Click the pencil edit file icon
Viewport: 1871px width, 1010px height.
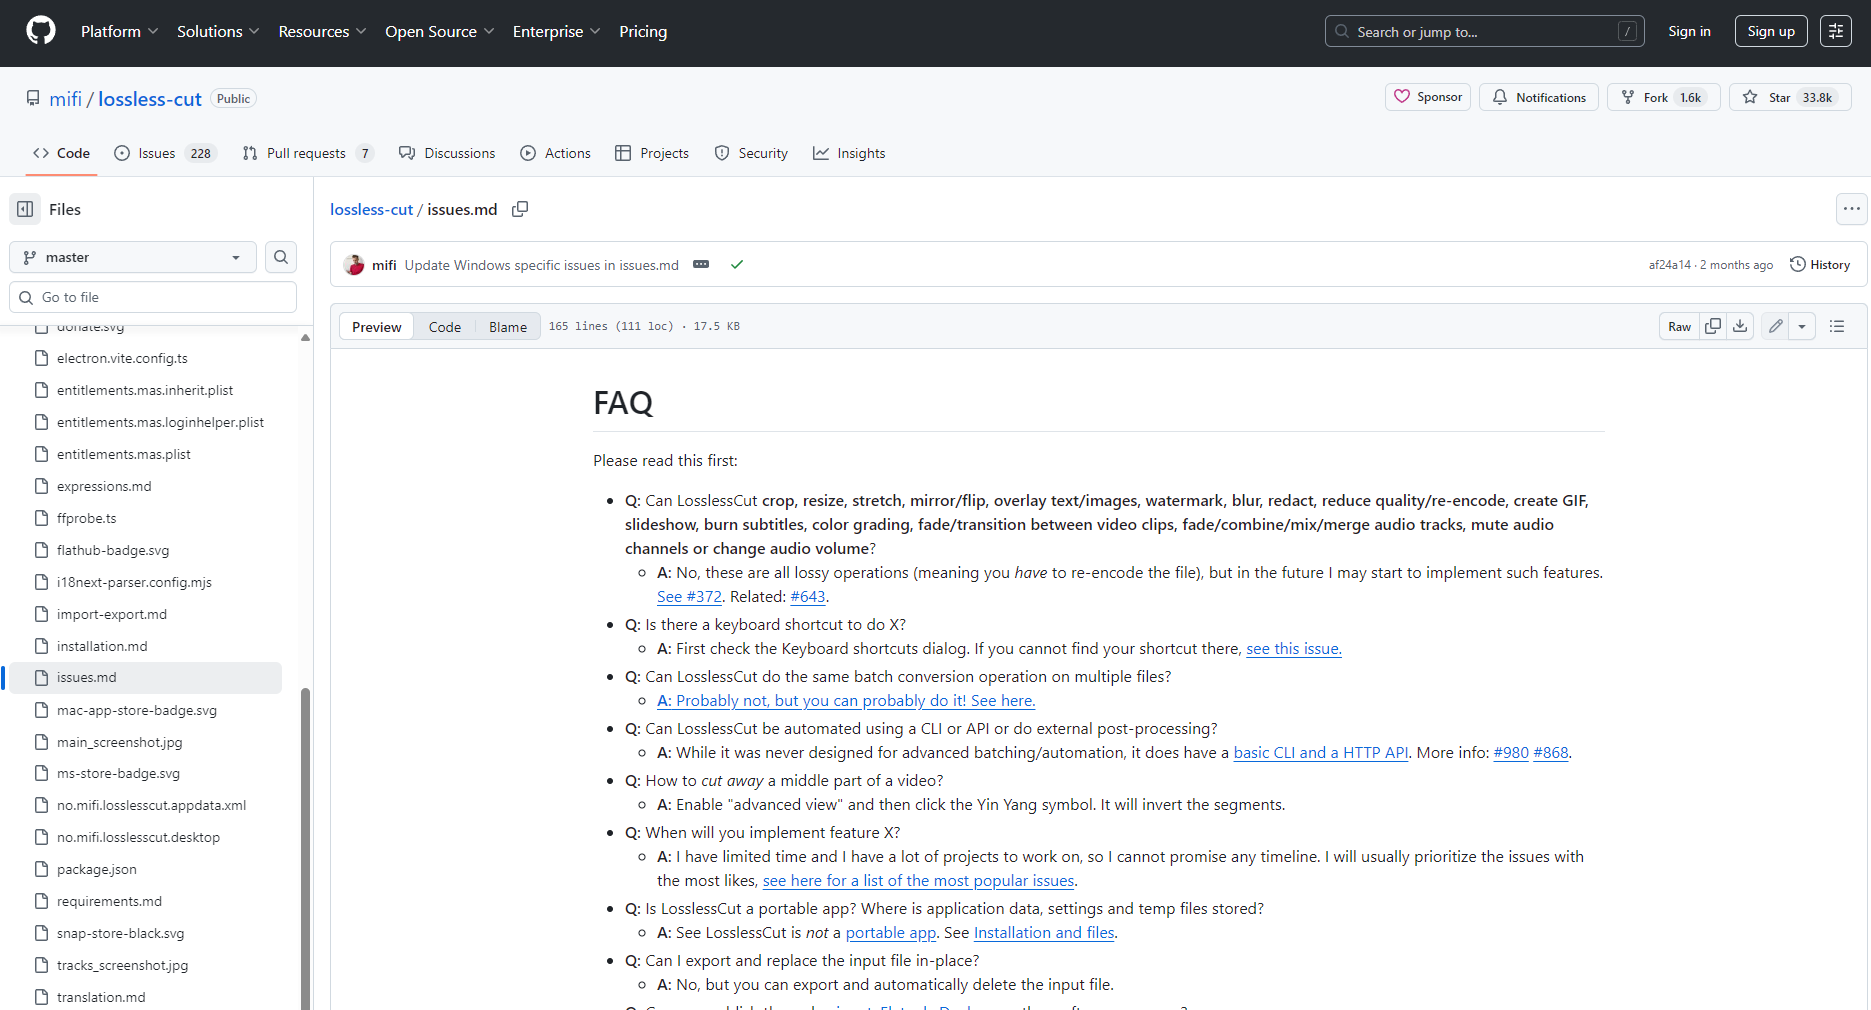[1775, 326]
